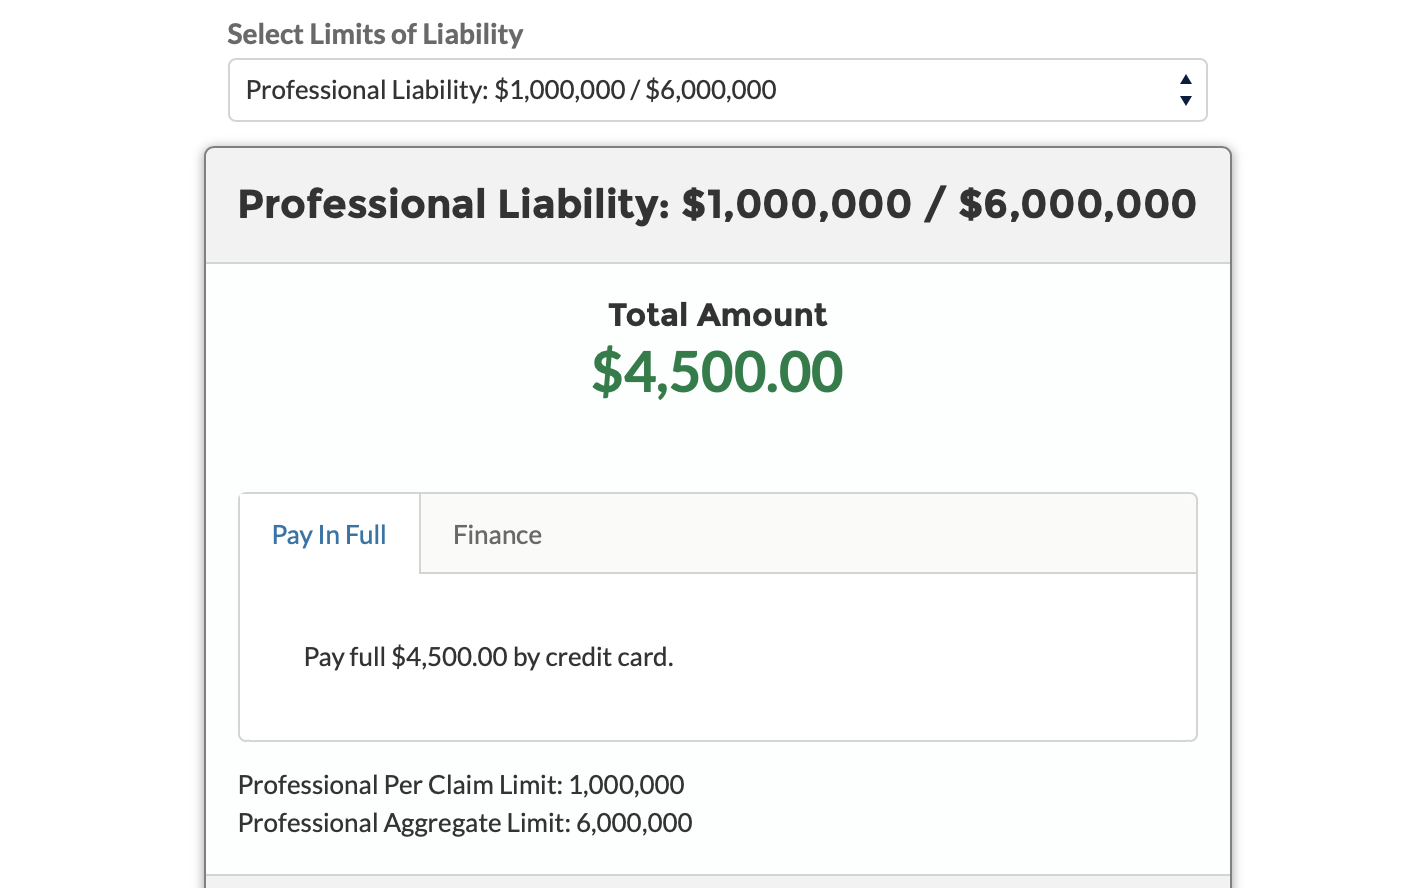The image size is (1426, 888).
Task: Click the Professional Aggregate Limit line
Action: [x=465, y=823]
